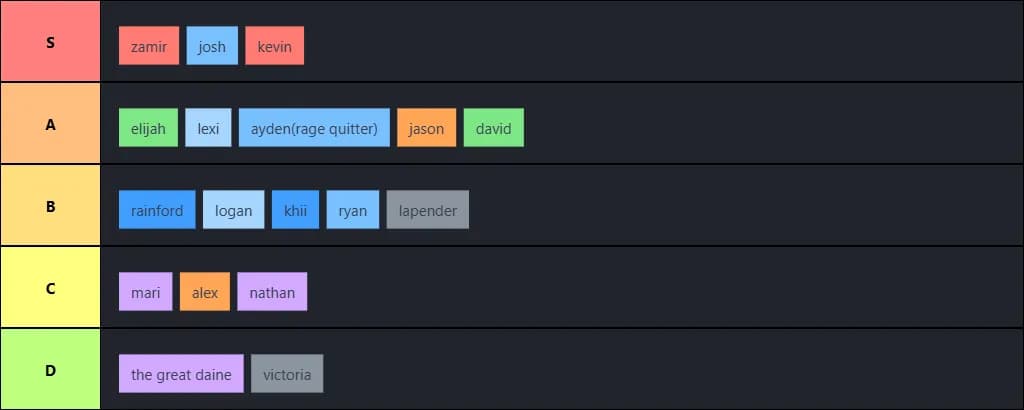1024x410 pixels.
Task: Select the ayden(rage quitter) tile
Action: [314, 128]
